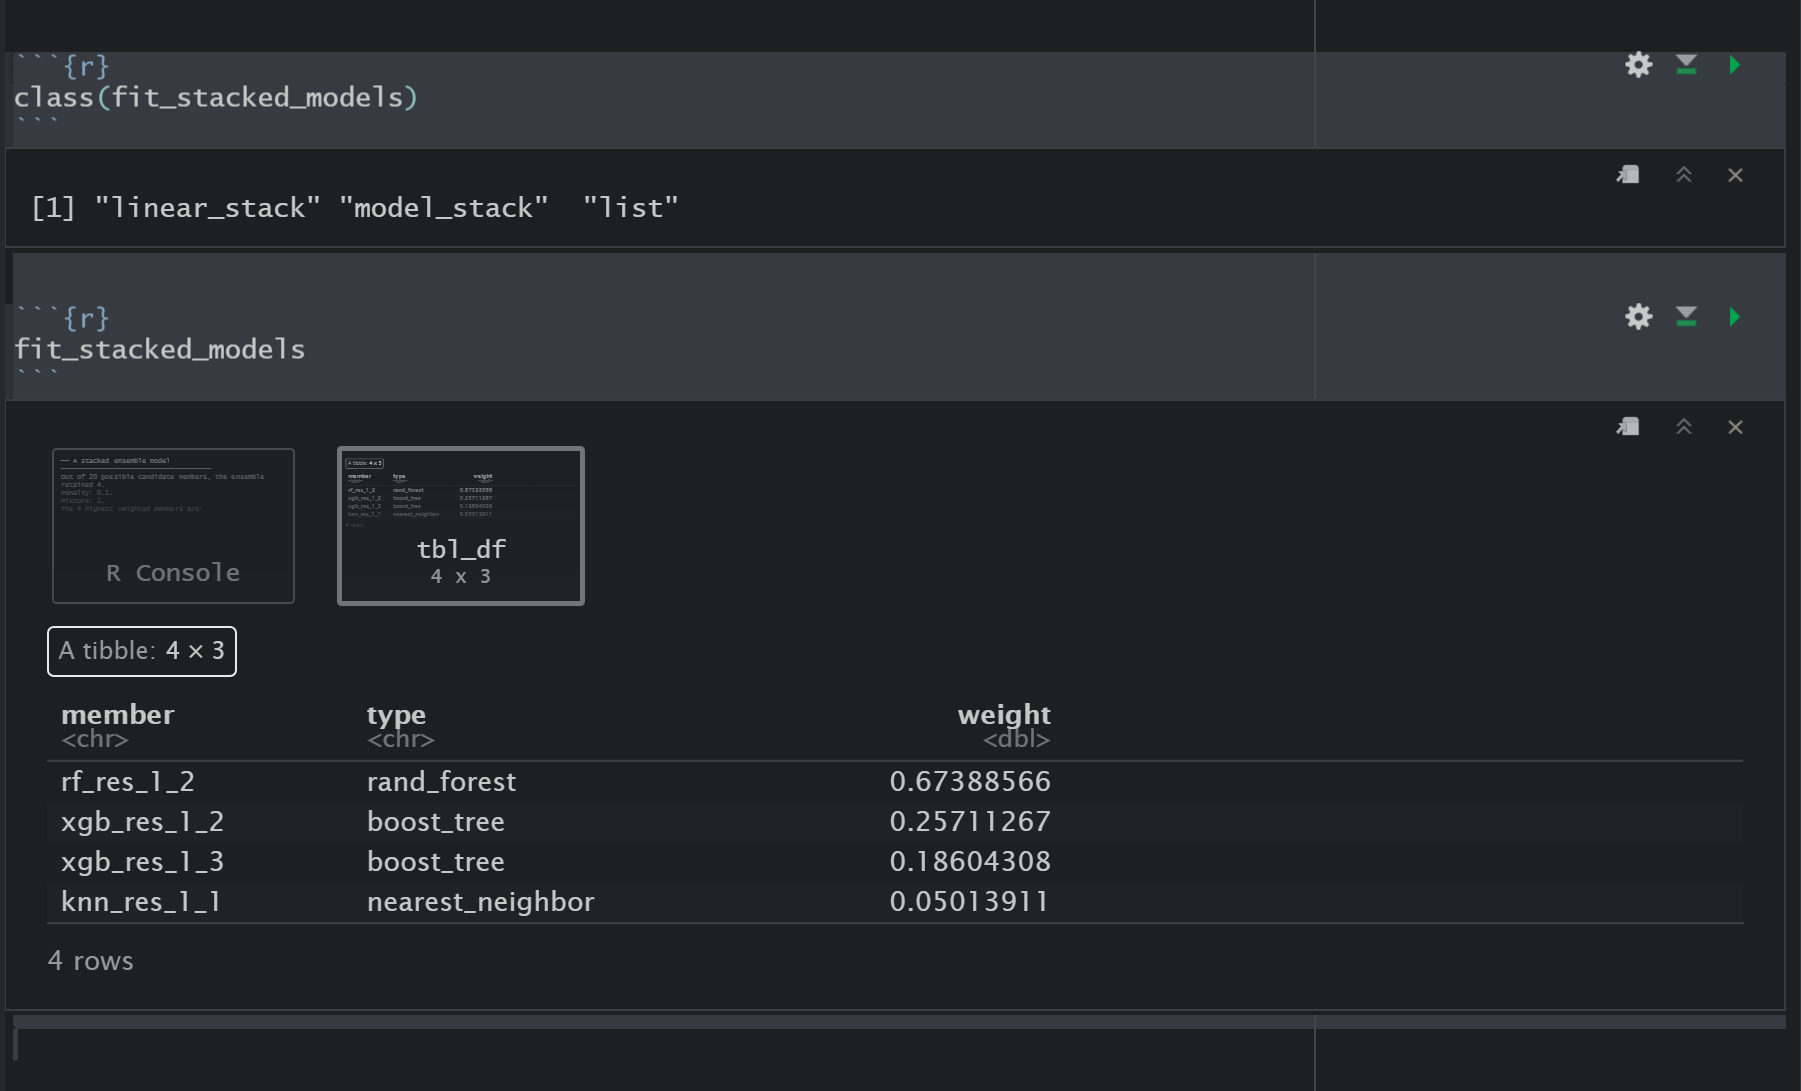Collapse the fit_stacked_models output panel
This screenshot has height=1091, width=1801.
coord(1684,426)
